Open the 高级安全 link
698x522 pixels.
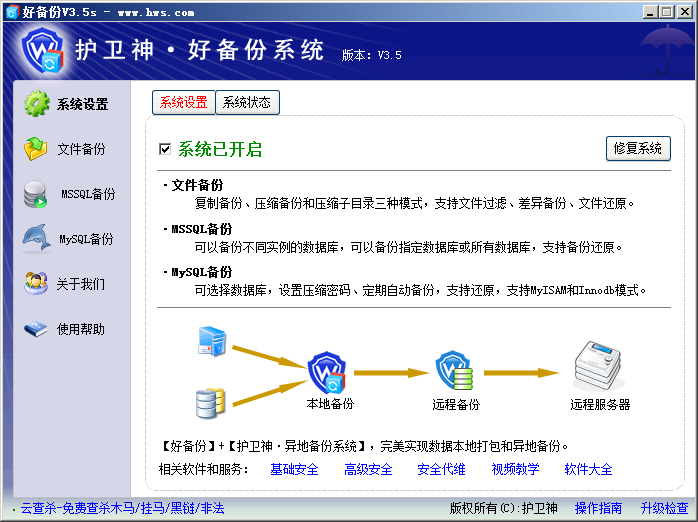click(368, 469)
